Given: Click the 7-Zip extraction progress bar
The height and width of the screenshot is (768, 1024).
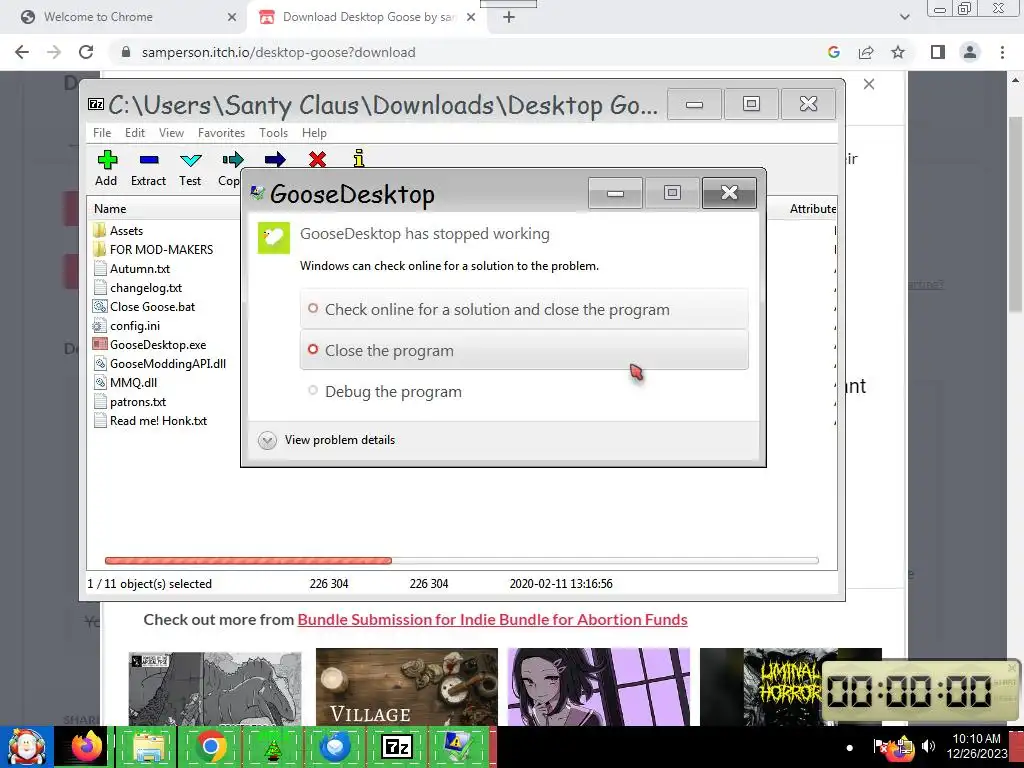Looking at the screenshot, I should coord(462,560).
